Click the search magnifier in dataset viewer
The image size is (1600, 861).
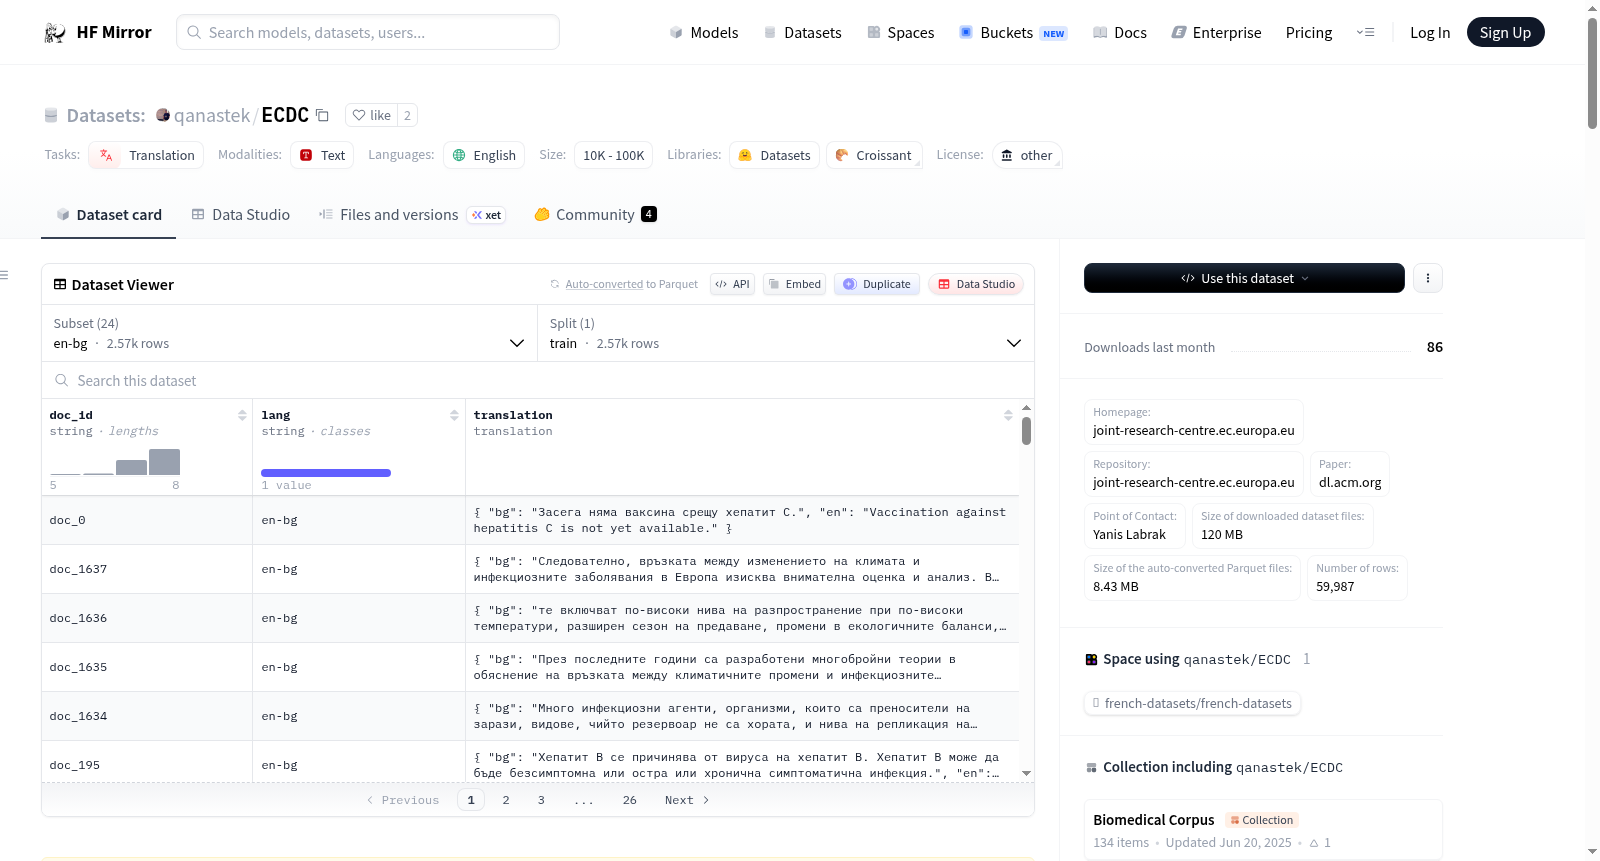point(62,380)
